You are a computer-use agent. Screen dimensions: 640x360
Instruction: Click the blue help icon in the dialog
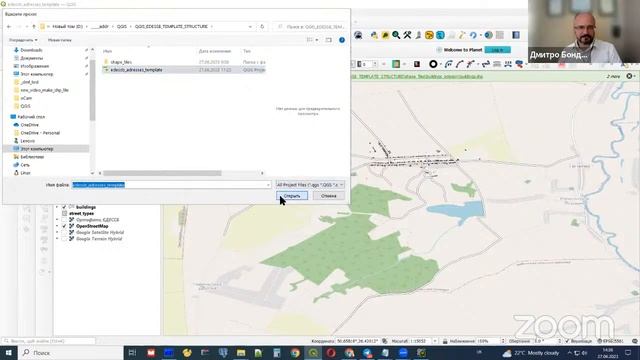pyautogui.click(x=342, y=40)
